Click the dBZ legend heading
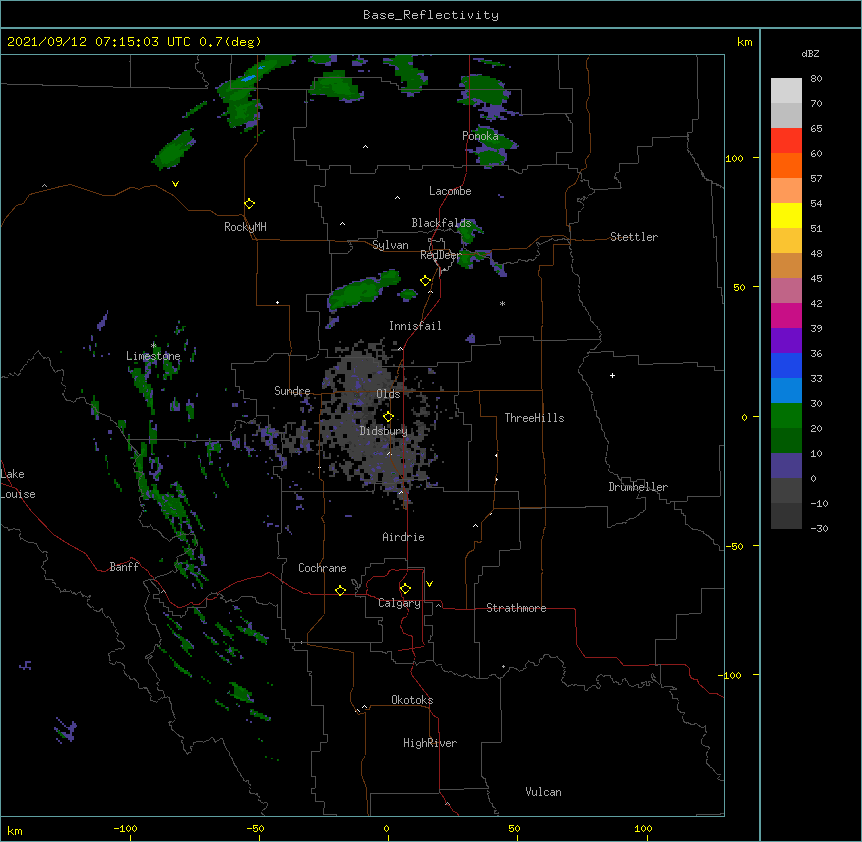The height and width of the screenshot is (842, 862). point(810,54)
